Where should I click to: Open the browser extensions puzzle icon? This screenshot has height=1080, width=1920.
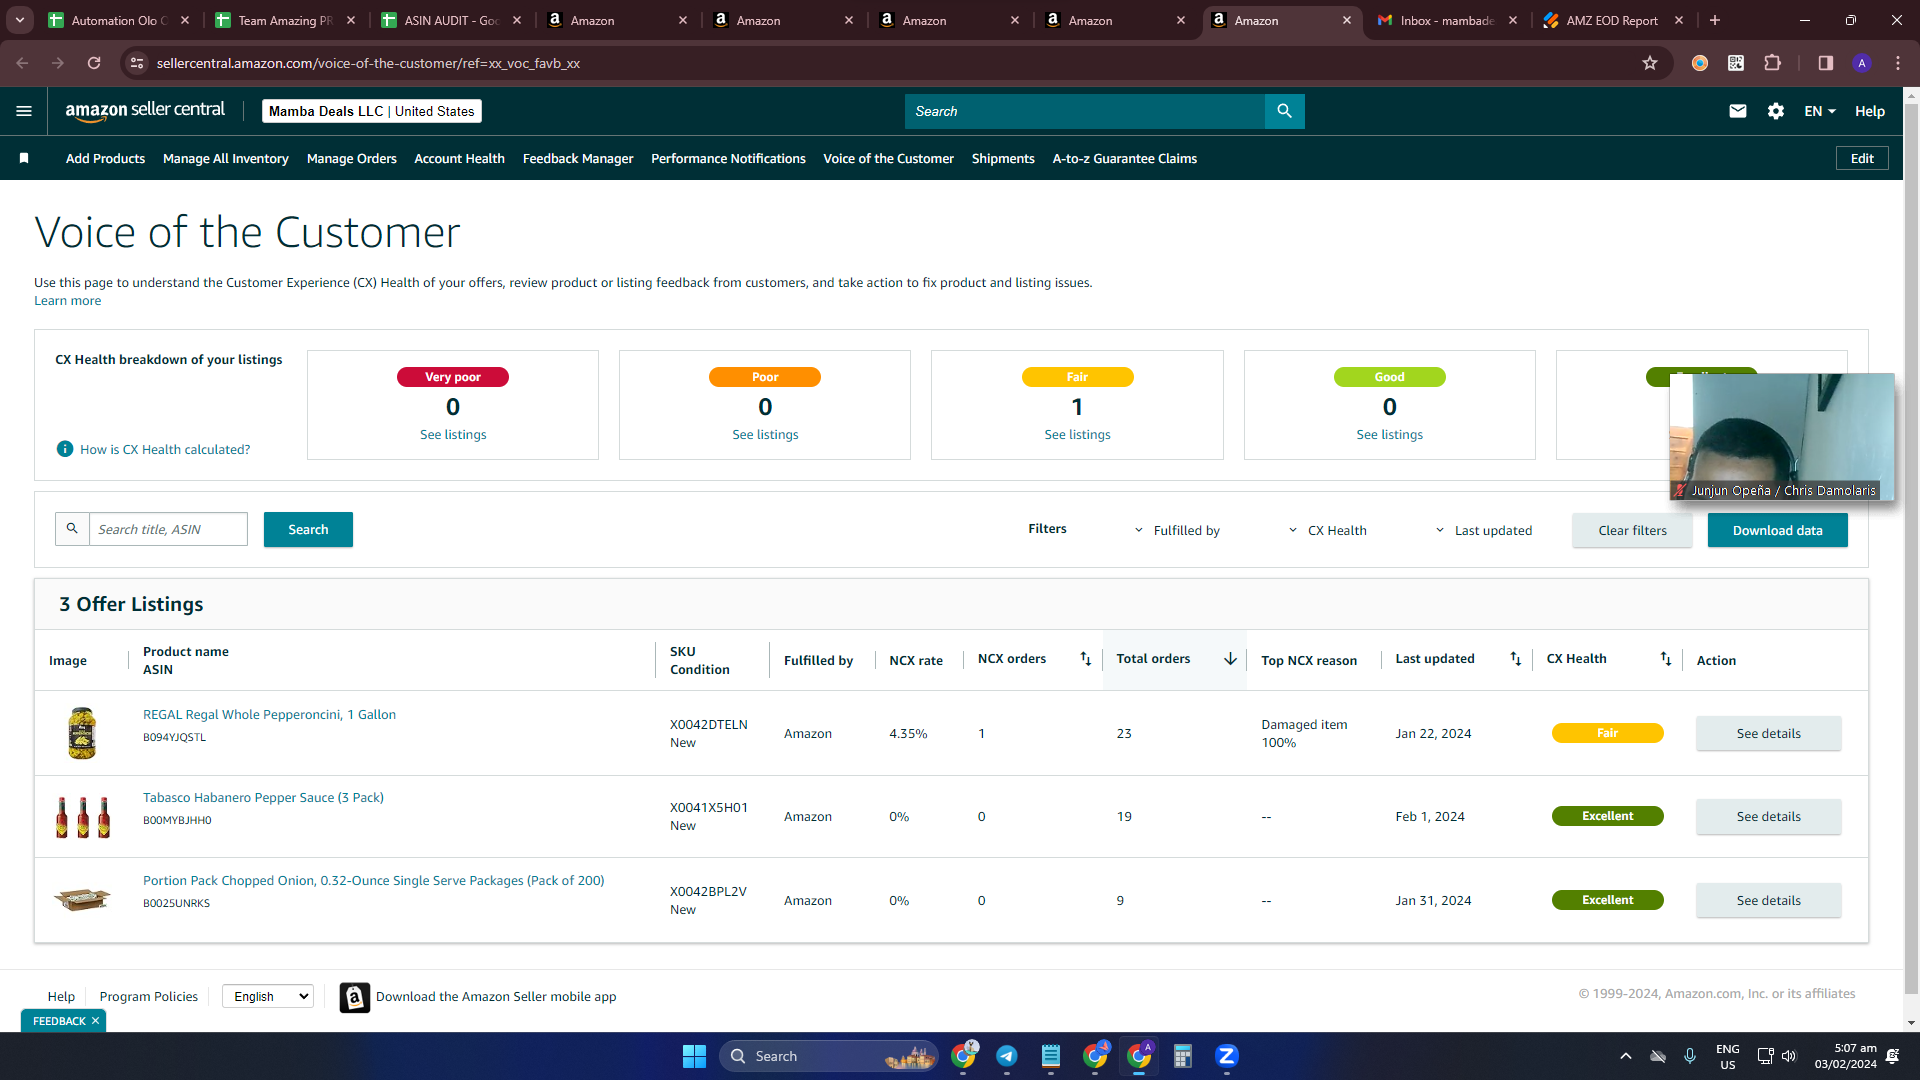(1772, 63)
